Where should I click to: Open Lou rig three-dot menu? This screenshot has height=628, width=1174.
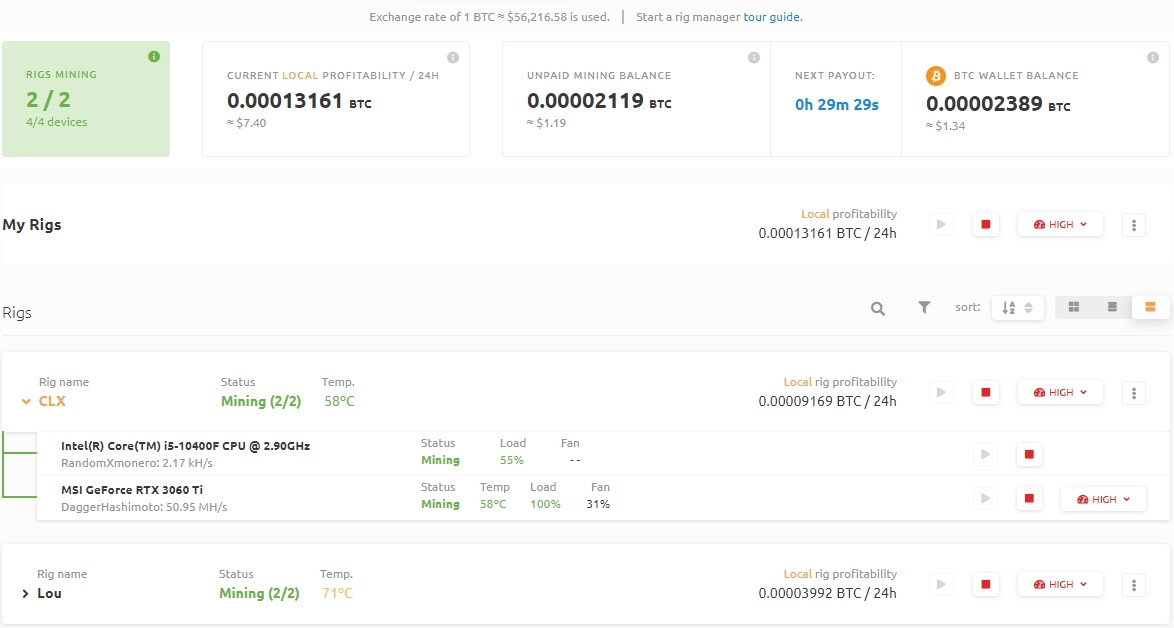click(1134, 585)
